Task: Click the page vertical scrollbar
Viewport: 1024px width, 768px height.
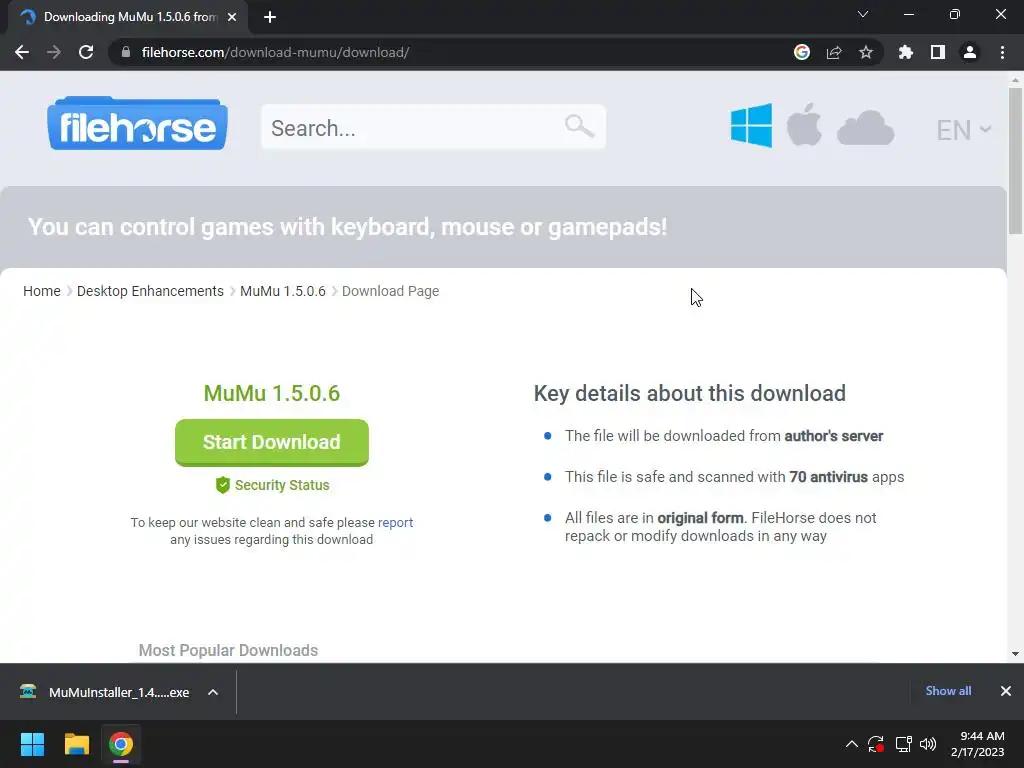Action: (1015, 161)
